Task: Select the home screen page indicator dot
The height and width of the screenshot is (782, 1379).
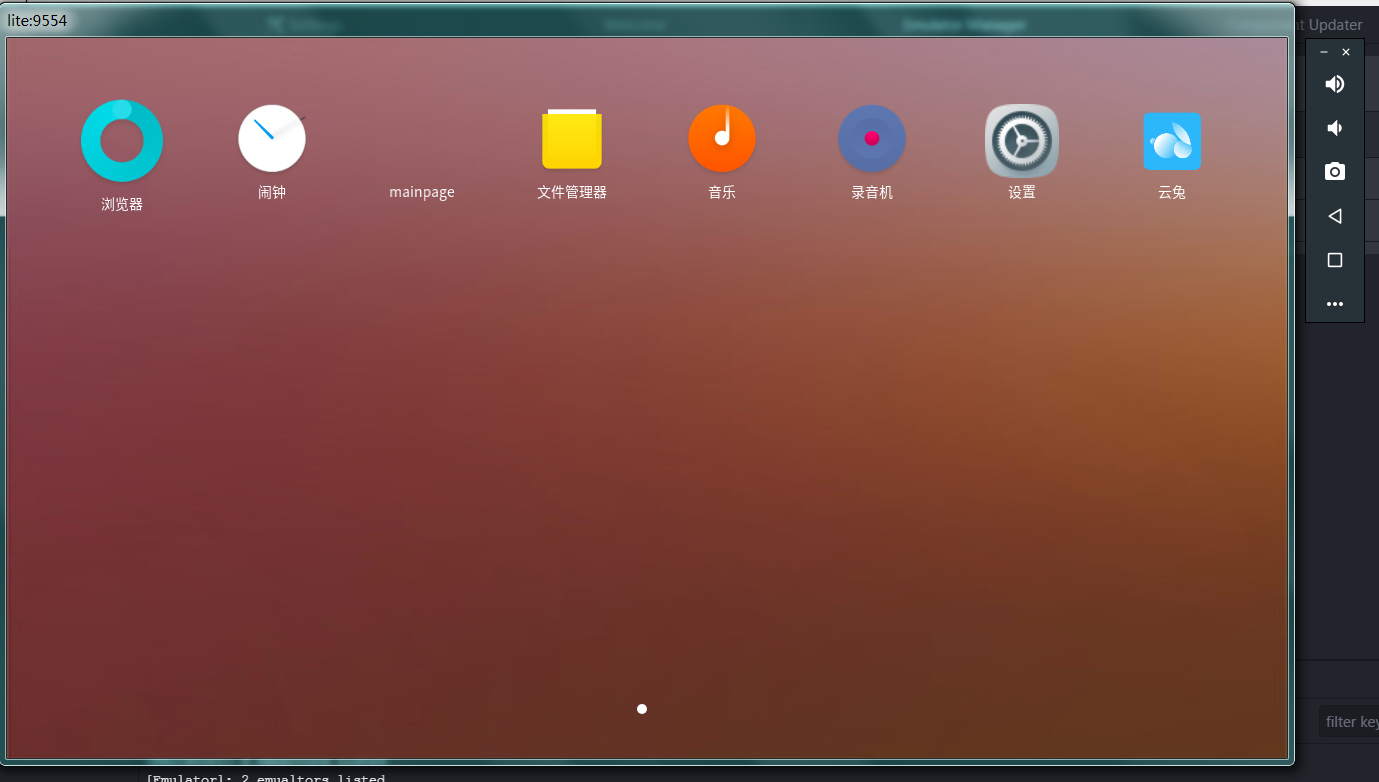Action: 642,709
